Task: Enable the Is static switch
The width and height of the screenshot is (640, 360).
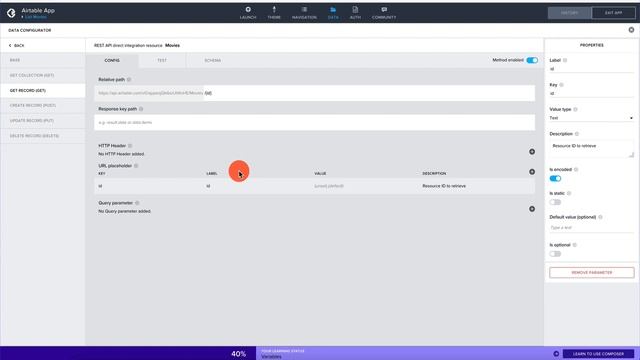Action: click(555, 202)
